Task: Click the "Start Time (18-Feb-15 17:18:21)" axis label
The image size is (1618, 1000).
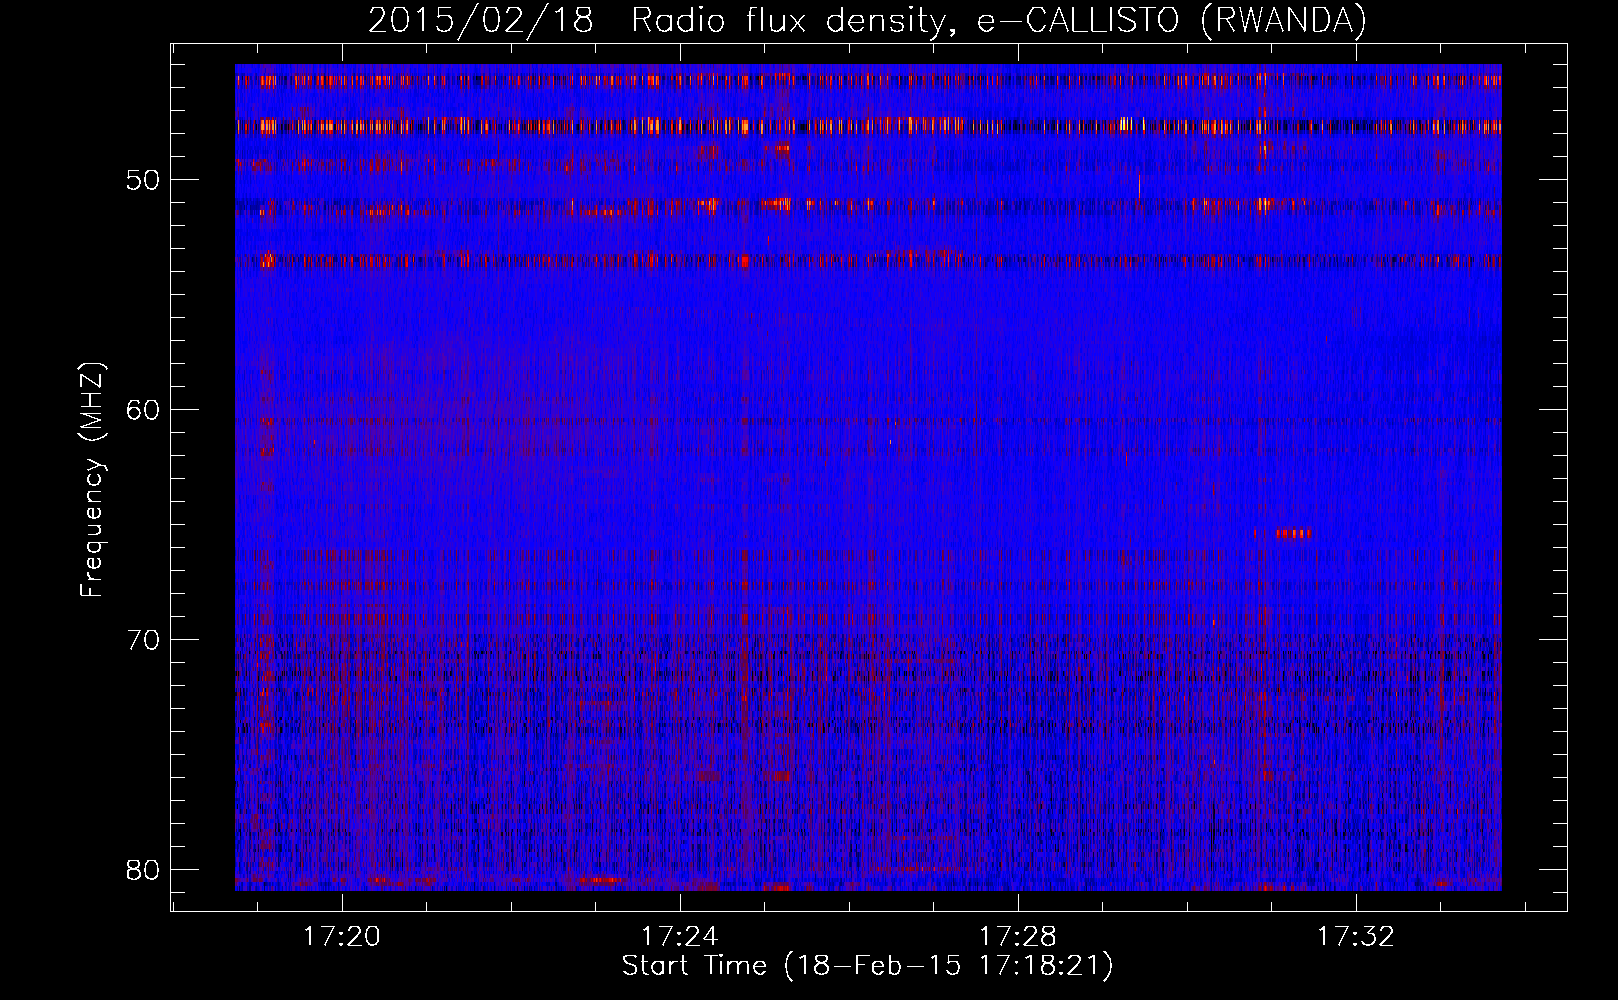Action: pyautogui.click(x=868, y=966)
